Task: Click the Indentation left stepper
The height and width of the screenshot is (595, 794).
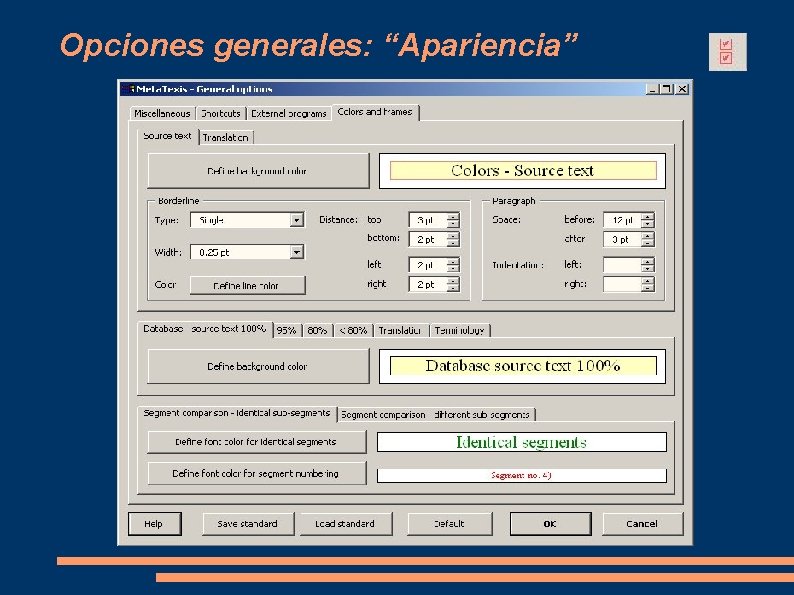Action: (648, 265)
